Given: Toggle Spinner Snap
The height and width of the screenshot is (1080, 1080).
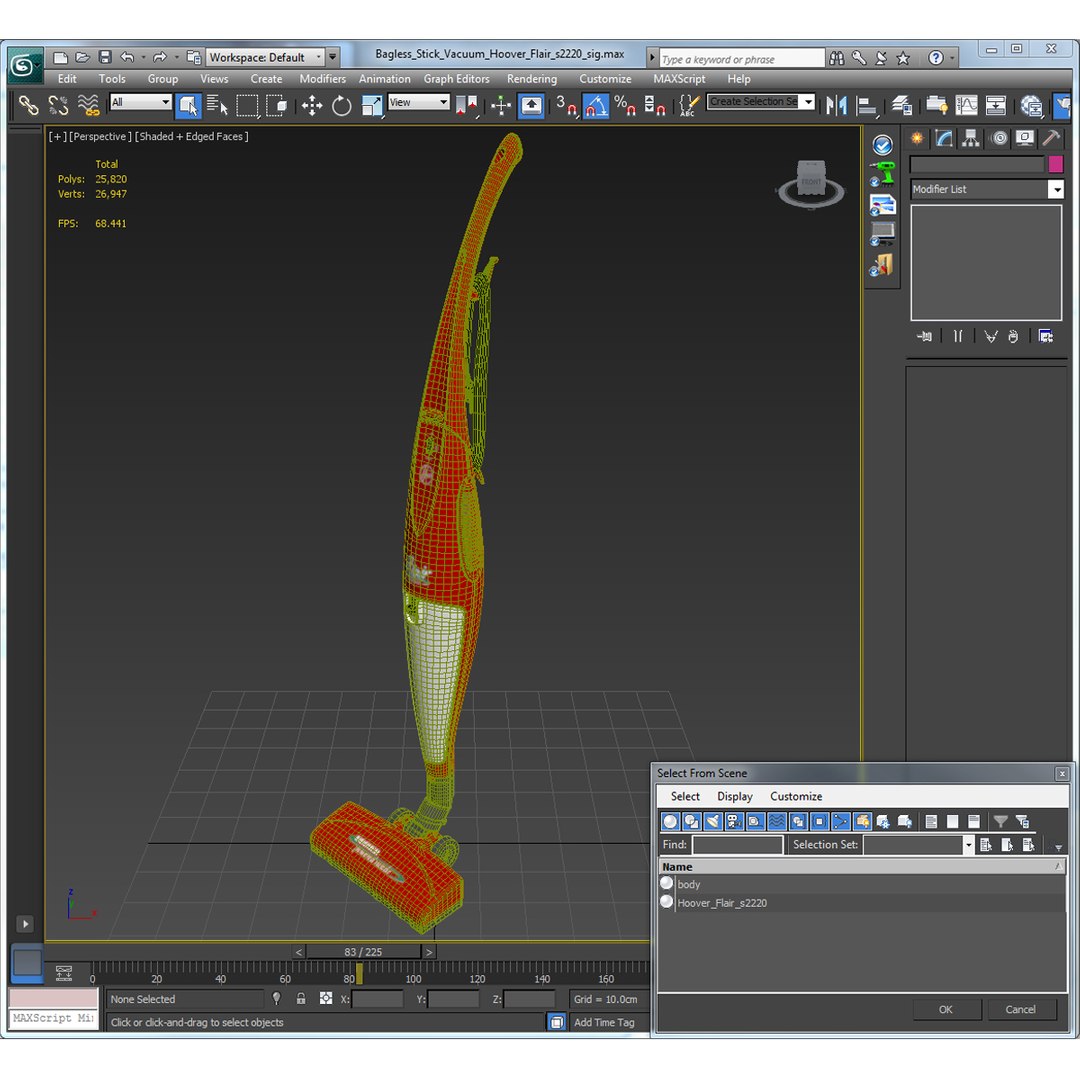Looking at the screenshot, I should coord(654,105).
